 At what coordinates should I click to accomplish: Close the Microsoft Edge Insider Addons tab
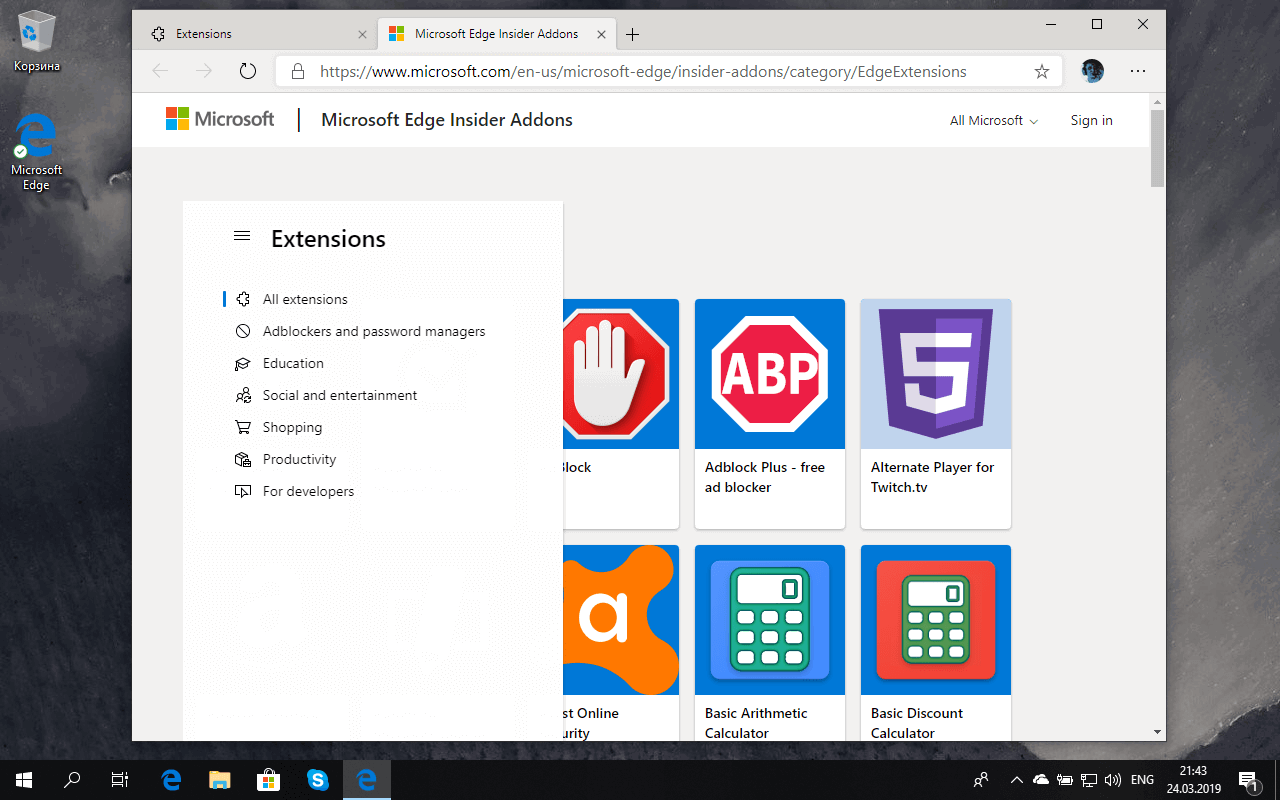(x=603, y=34)
